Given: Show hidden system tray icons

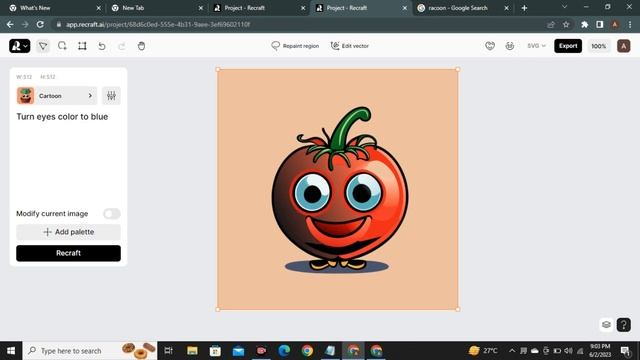Looking at the screenshot, I should coord(512,351).
